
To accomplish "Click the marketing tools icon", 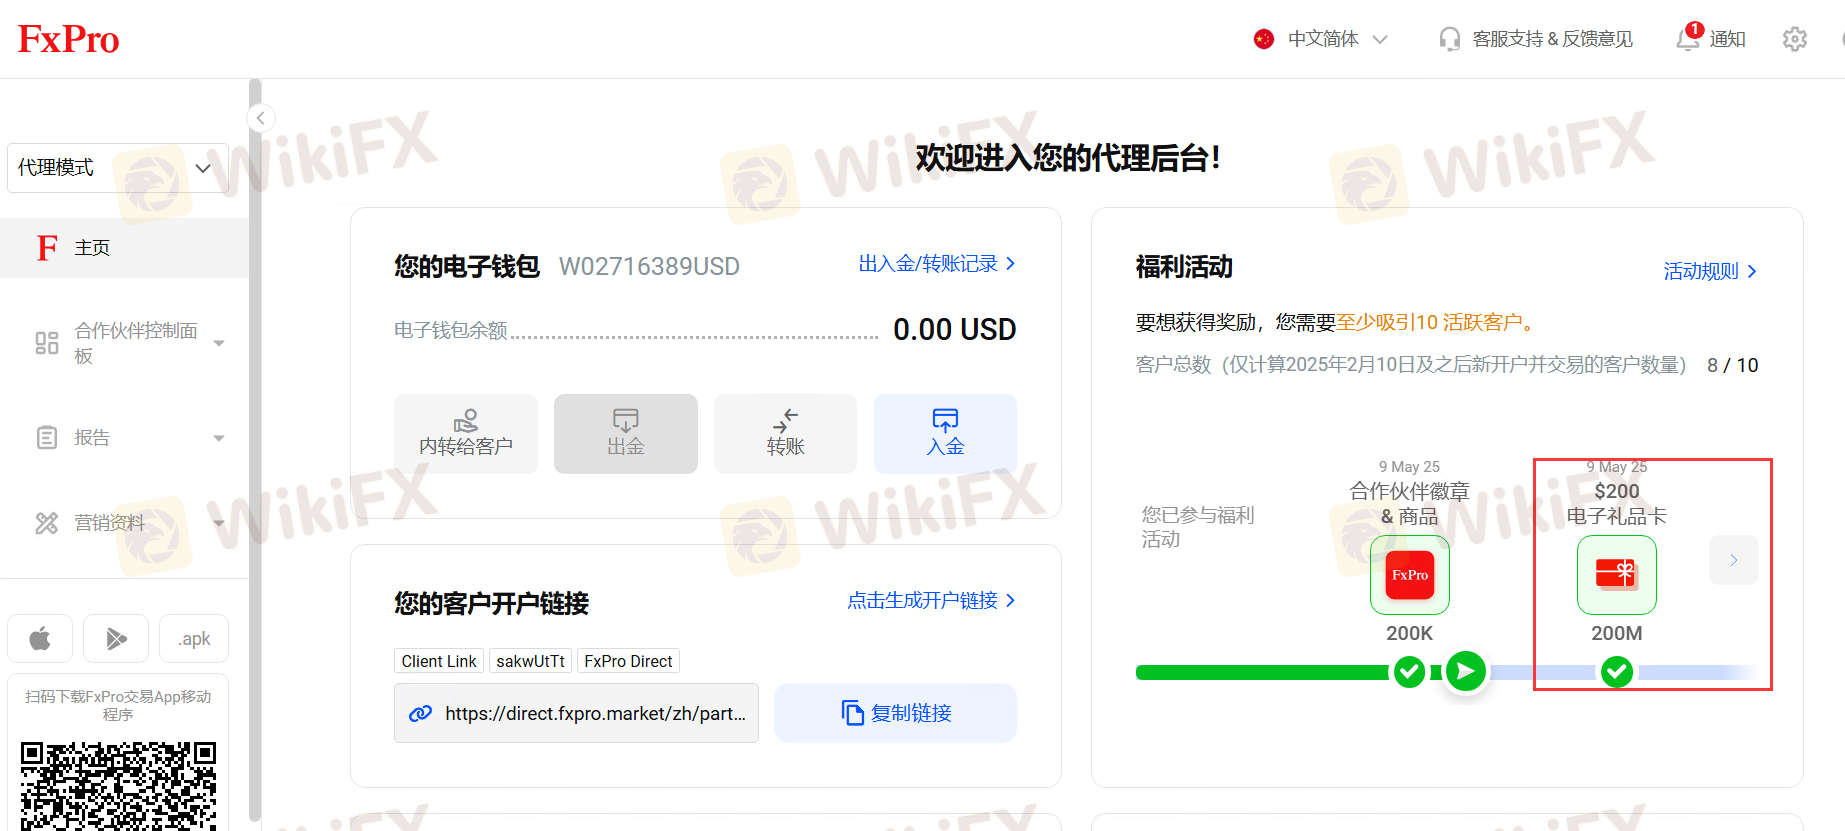I will pos(47,523).
